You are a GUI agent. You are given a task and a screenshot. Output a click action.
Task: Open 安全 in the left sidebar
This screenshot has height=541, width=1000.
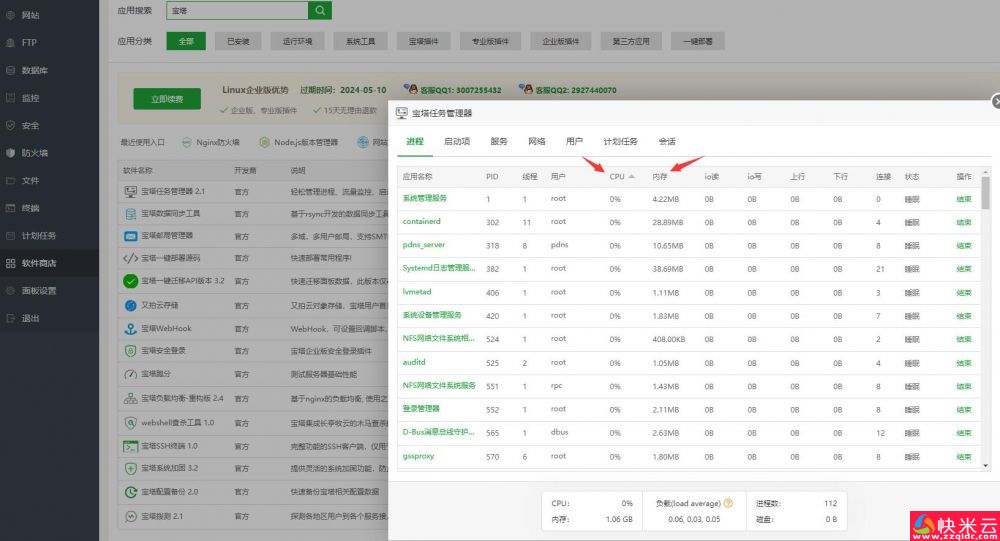(x=30, y=126)
